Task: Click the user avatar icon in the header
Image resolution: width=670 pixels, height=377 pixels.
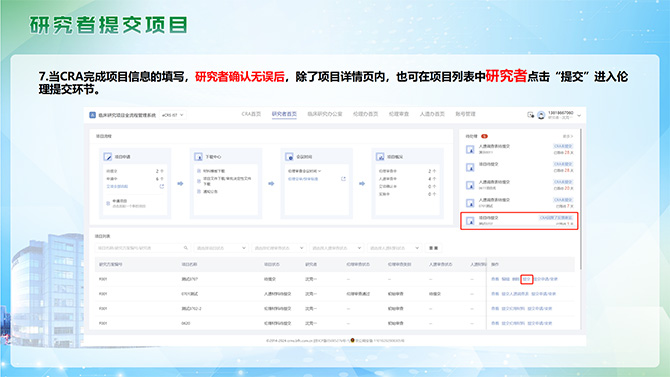Action: pos(541,115)
